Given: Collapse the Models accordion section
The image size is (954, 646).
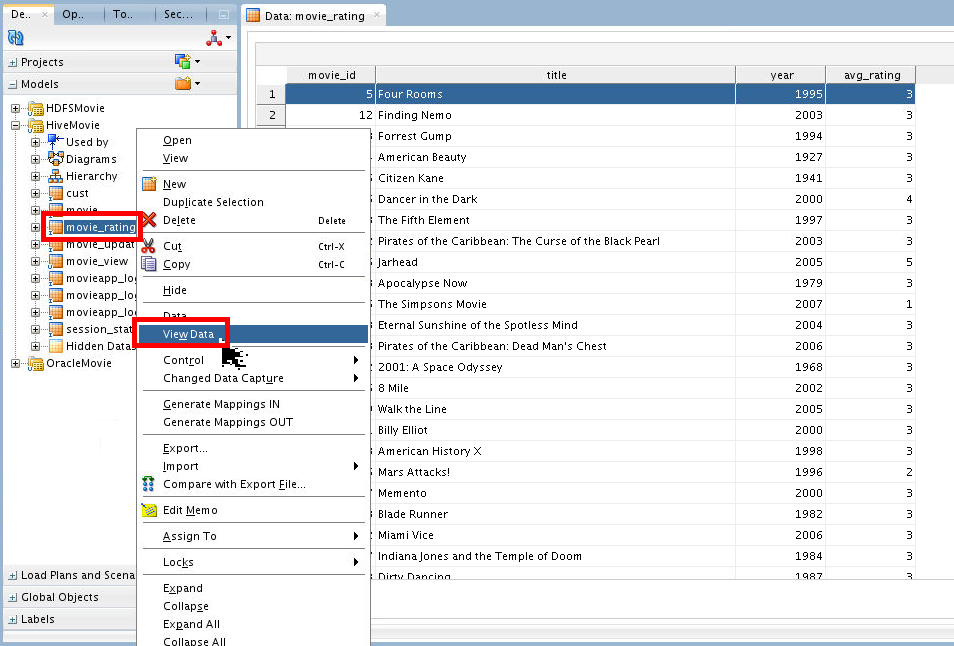Looking at the screenshot, I should [13, 85].
